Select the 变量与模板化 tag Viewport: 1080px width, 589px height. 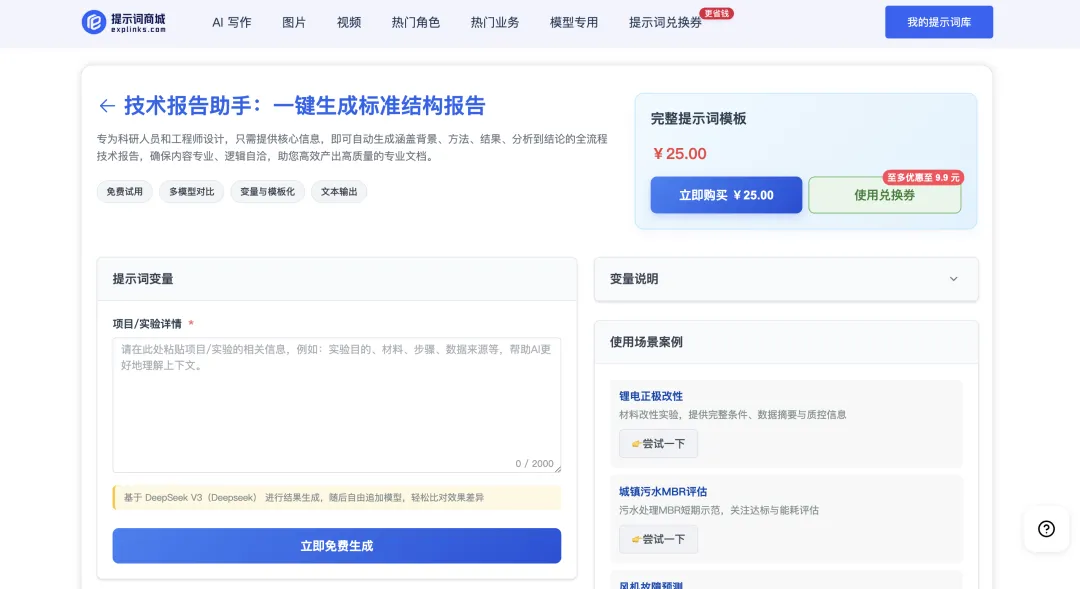click(267, 192)
